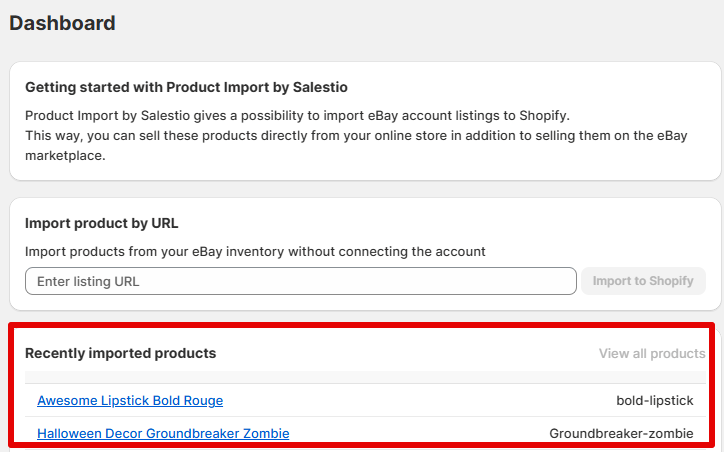Screen dimensions: 724x452
Task: Open Halloween Decor Groundbreaker Zombie link
Action: [x=163, y=433]
